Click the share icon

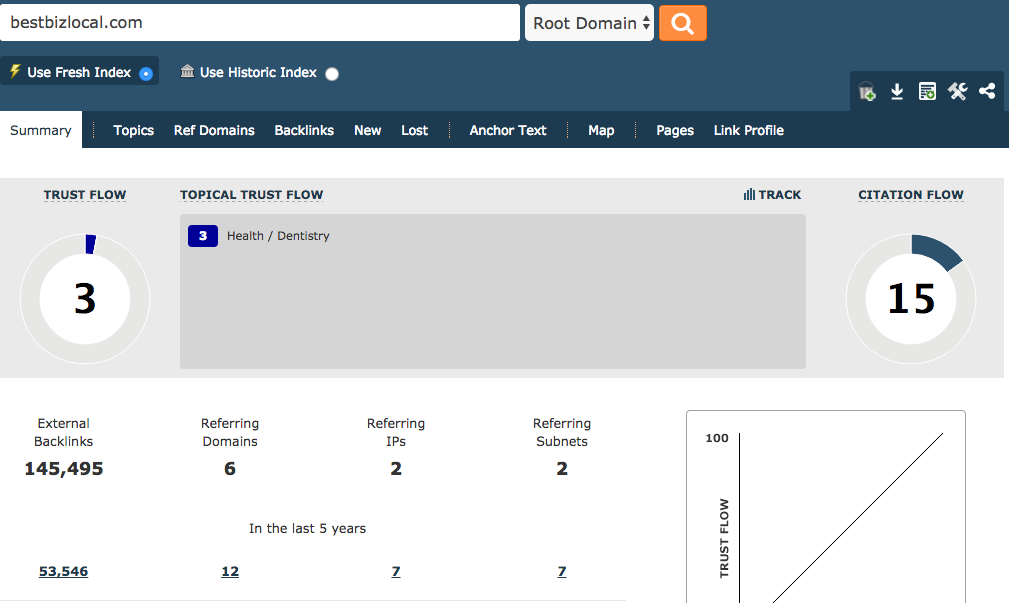tap(987, 91)
